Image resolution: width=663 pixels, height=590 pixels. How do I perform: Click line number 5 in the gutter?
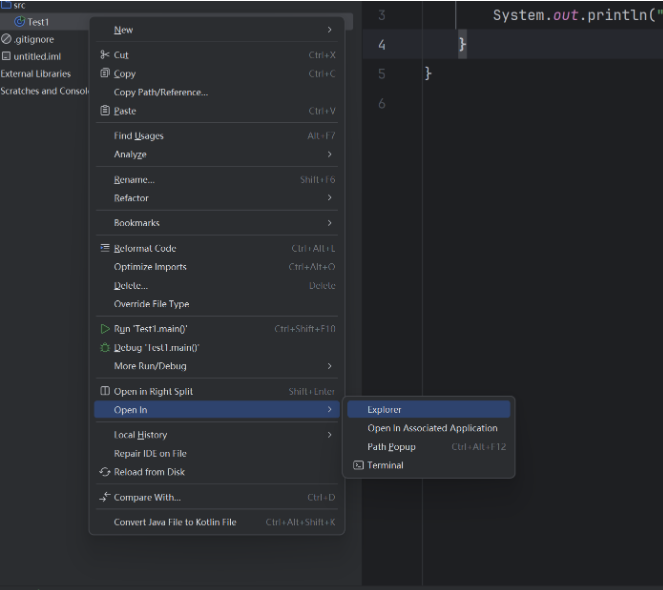(382, 74)
